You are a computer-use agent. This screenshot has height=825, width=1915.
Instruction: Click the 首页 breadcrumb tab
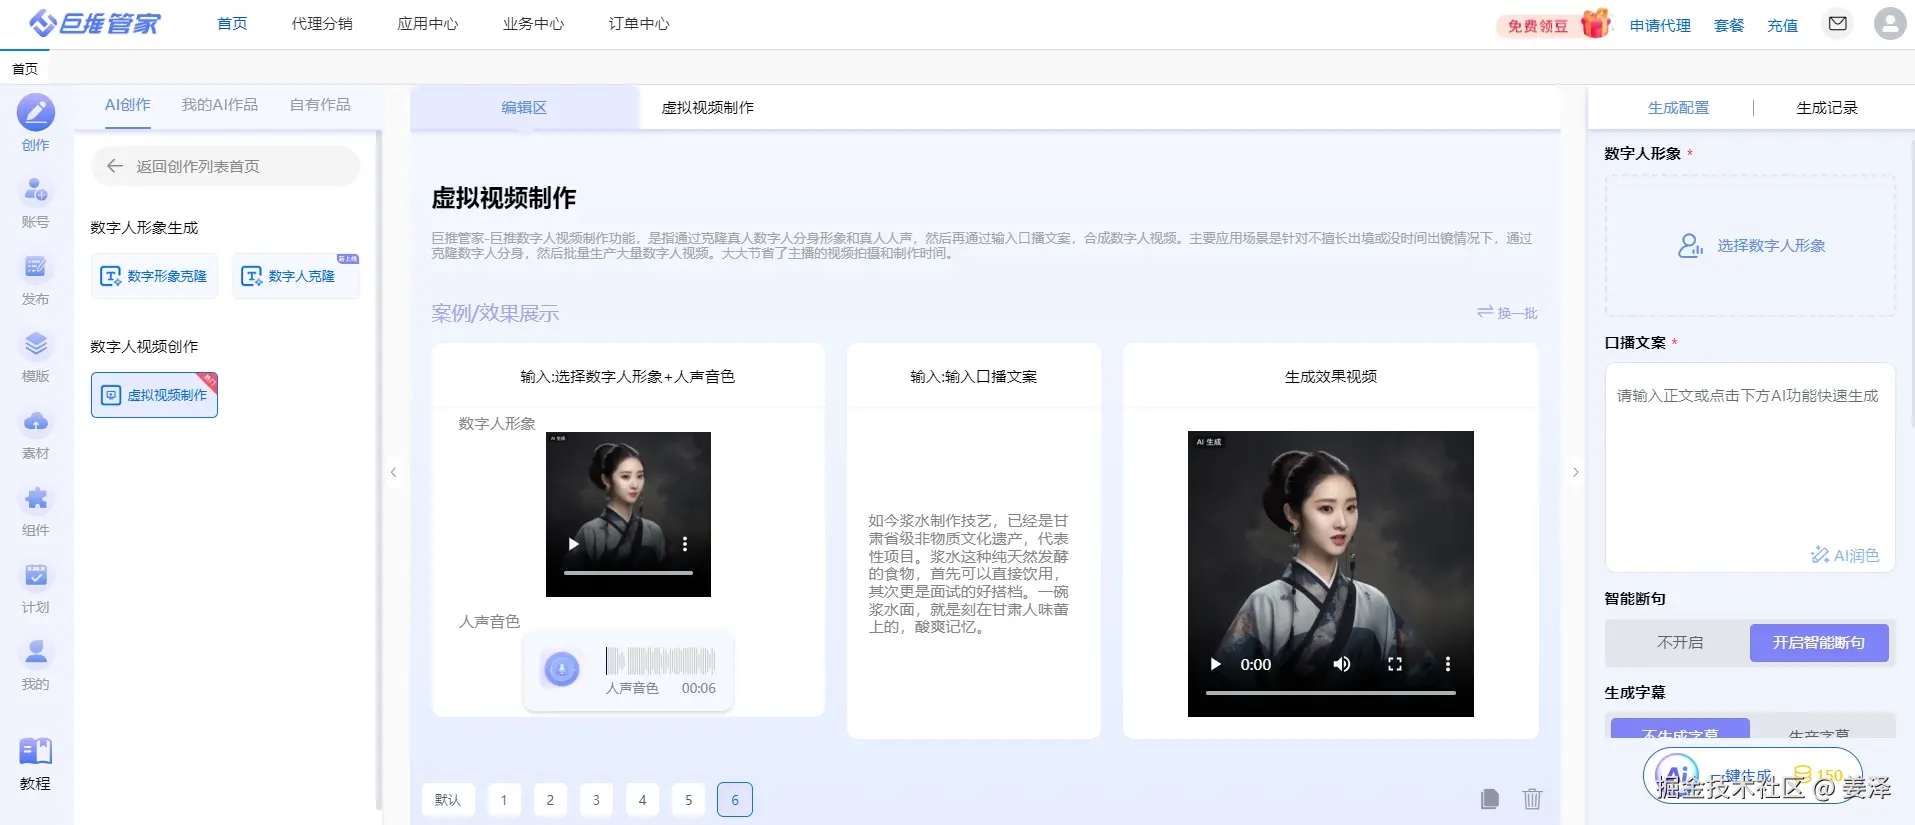click(25, 68)
